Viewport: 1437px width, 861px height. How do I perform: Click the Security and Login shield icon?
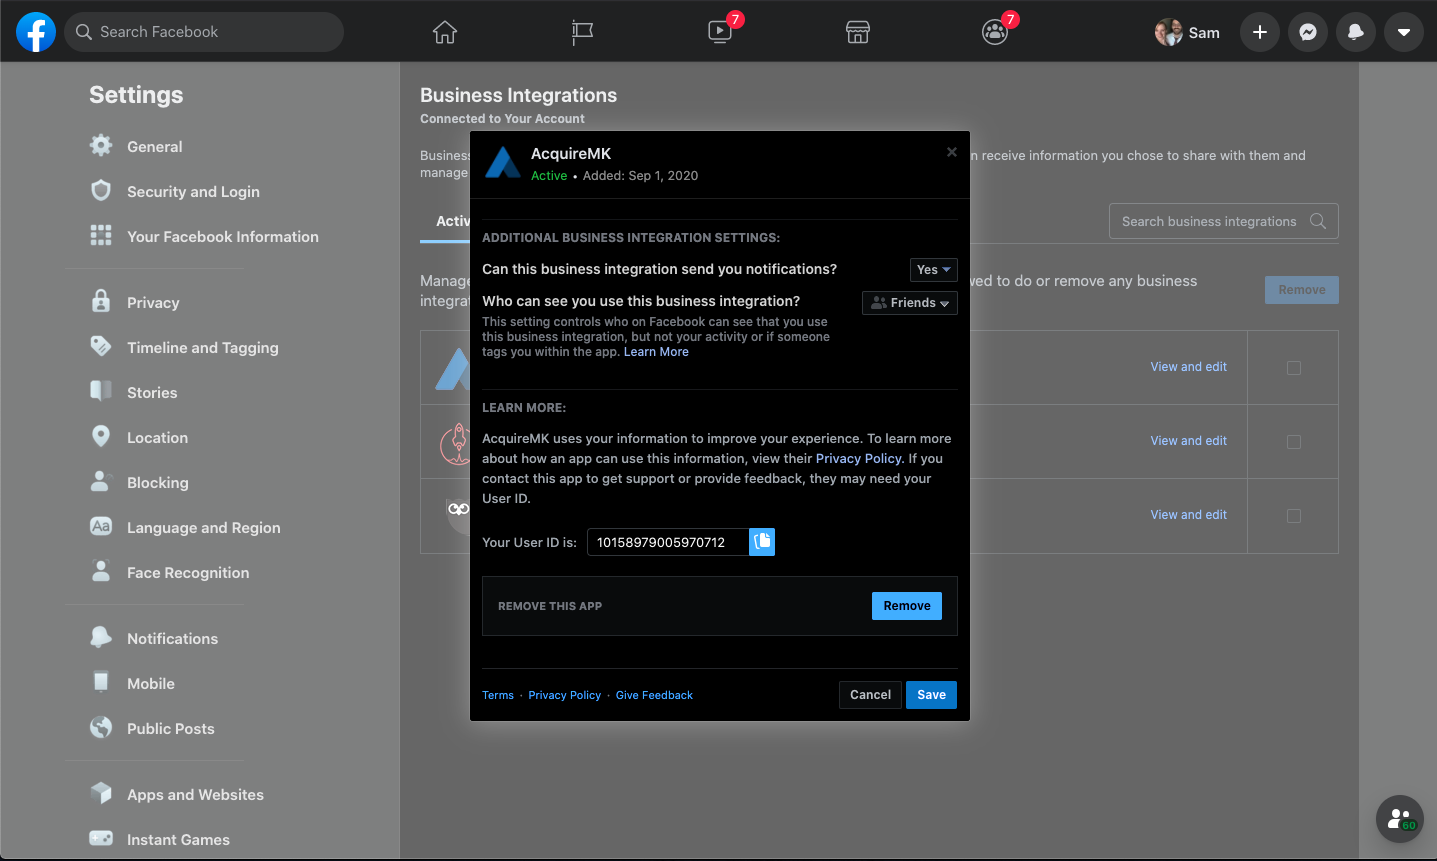[x=101, y=190]
